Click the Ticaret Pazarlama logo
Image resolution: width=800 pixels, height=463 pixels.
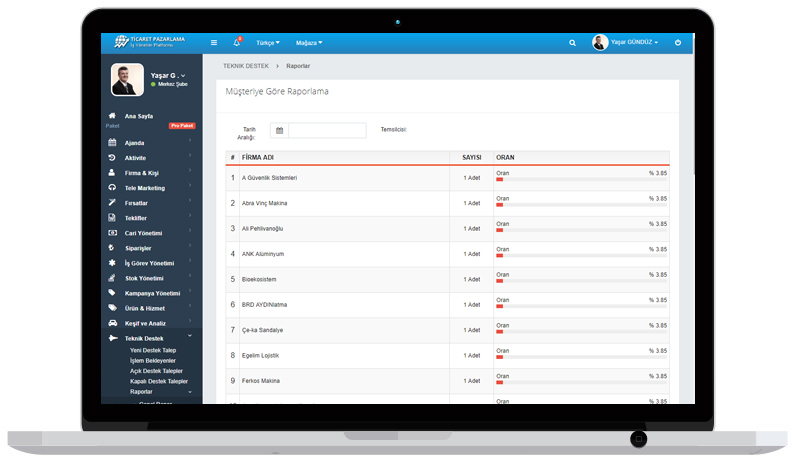[x=150, y=42]
